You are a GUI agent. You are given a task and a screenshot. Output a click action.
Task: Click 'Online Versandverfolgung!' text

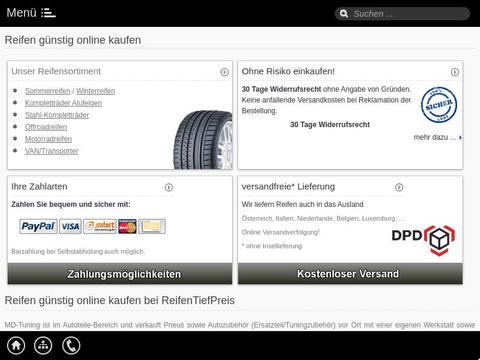(281, 232)
